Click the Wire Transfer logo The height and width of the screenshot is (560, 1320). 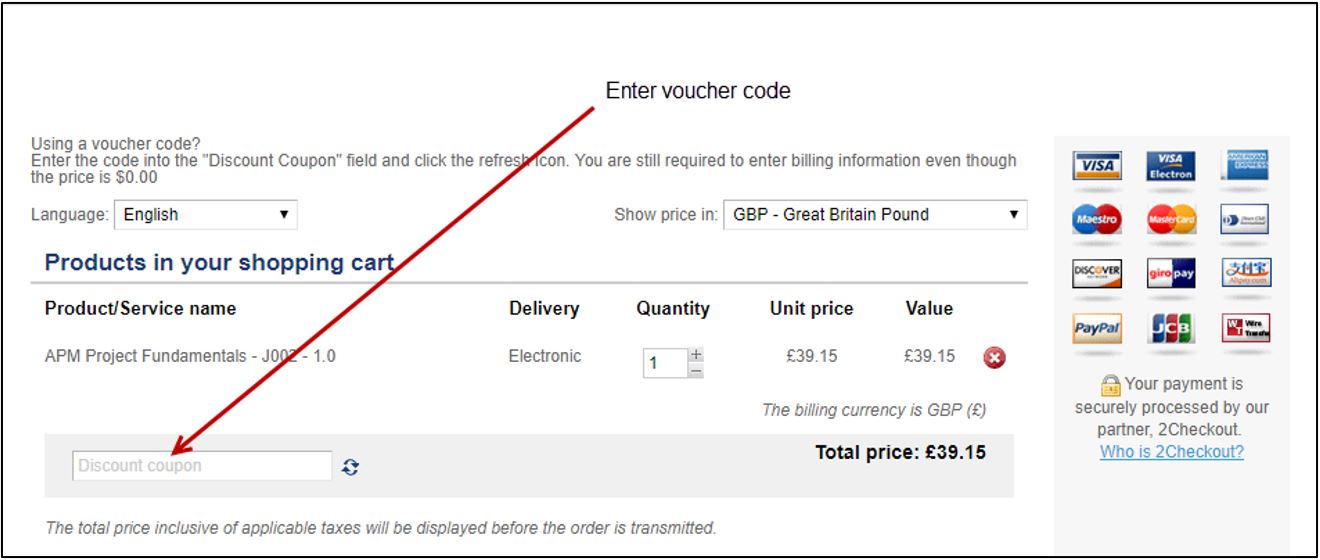coord(1245,327)
